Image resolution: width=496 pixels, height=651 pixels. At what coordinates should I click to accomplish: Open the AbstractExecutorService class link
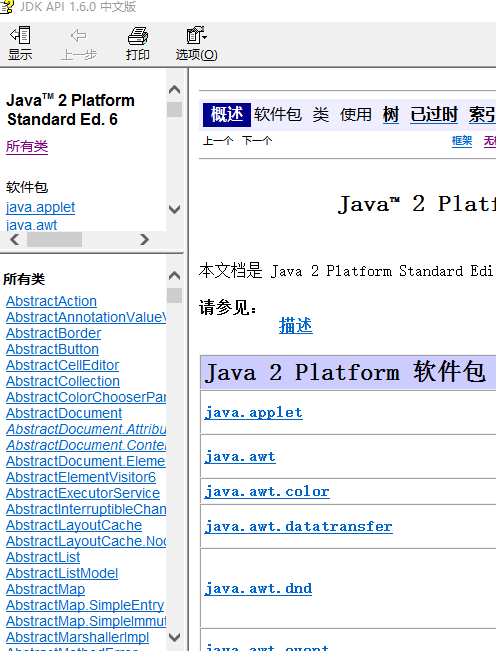point(83,493)
